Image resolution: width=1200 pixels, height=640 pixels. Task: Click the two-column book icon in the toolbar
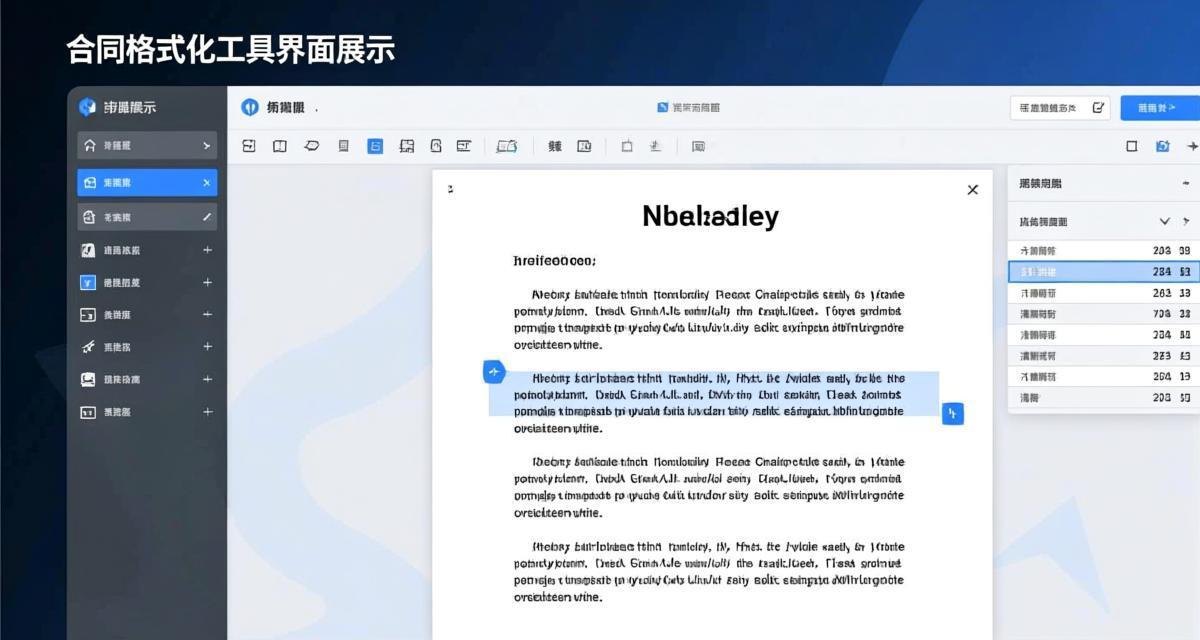click(x=280, y=146)
